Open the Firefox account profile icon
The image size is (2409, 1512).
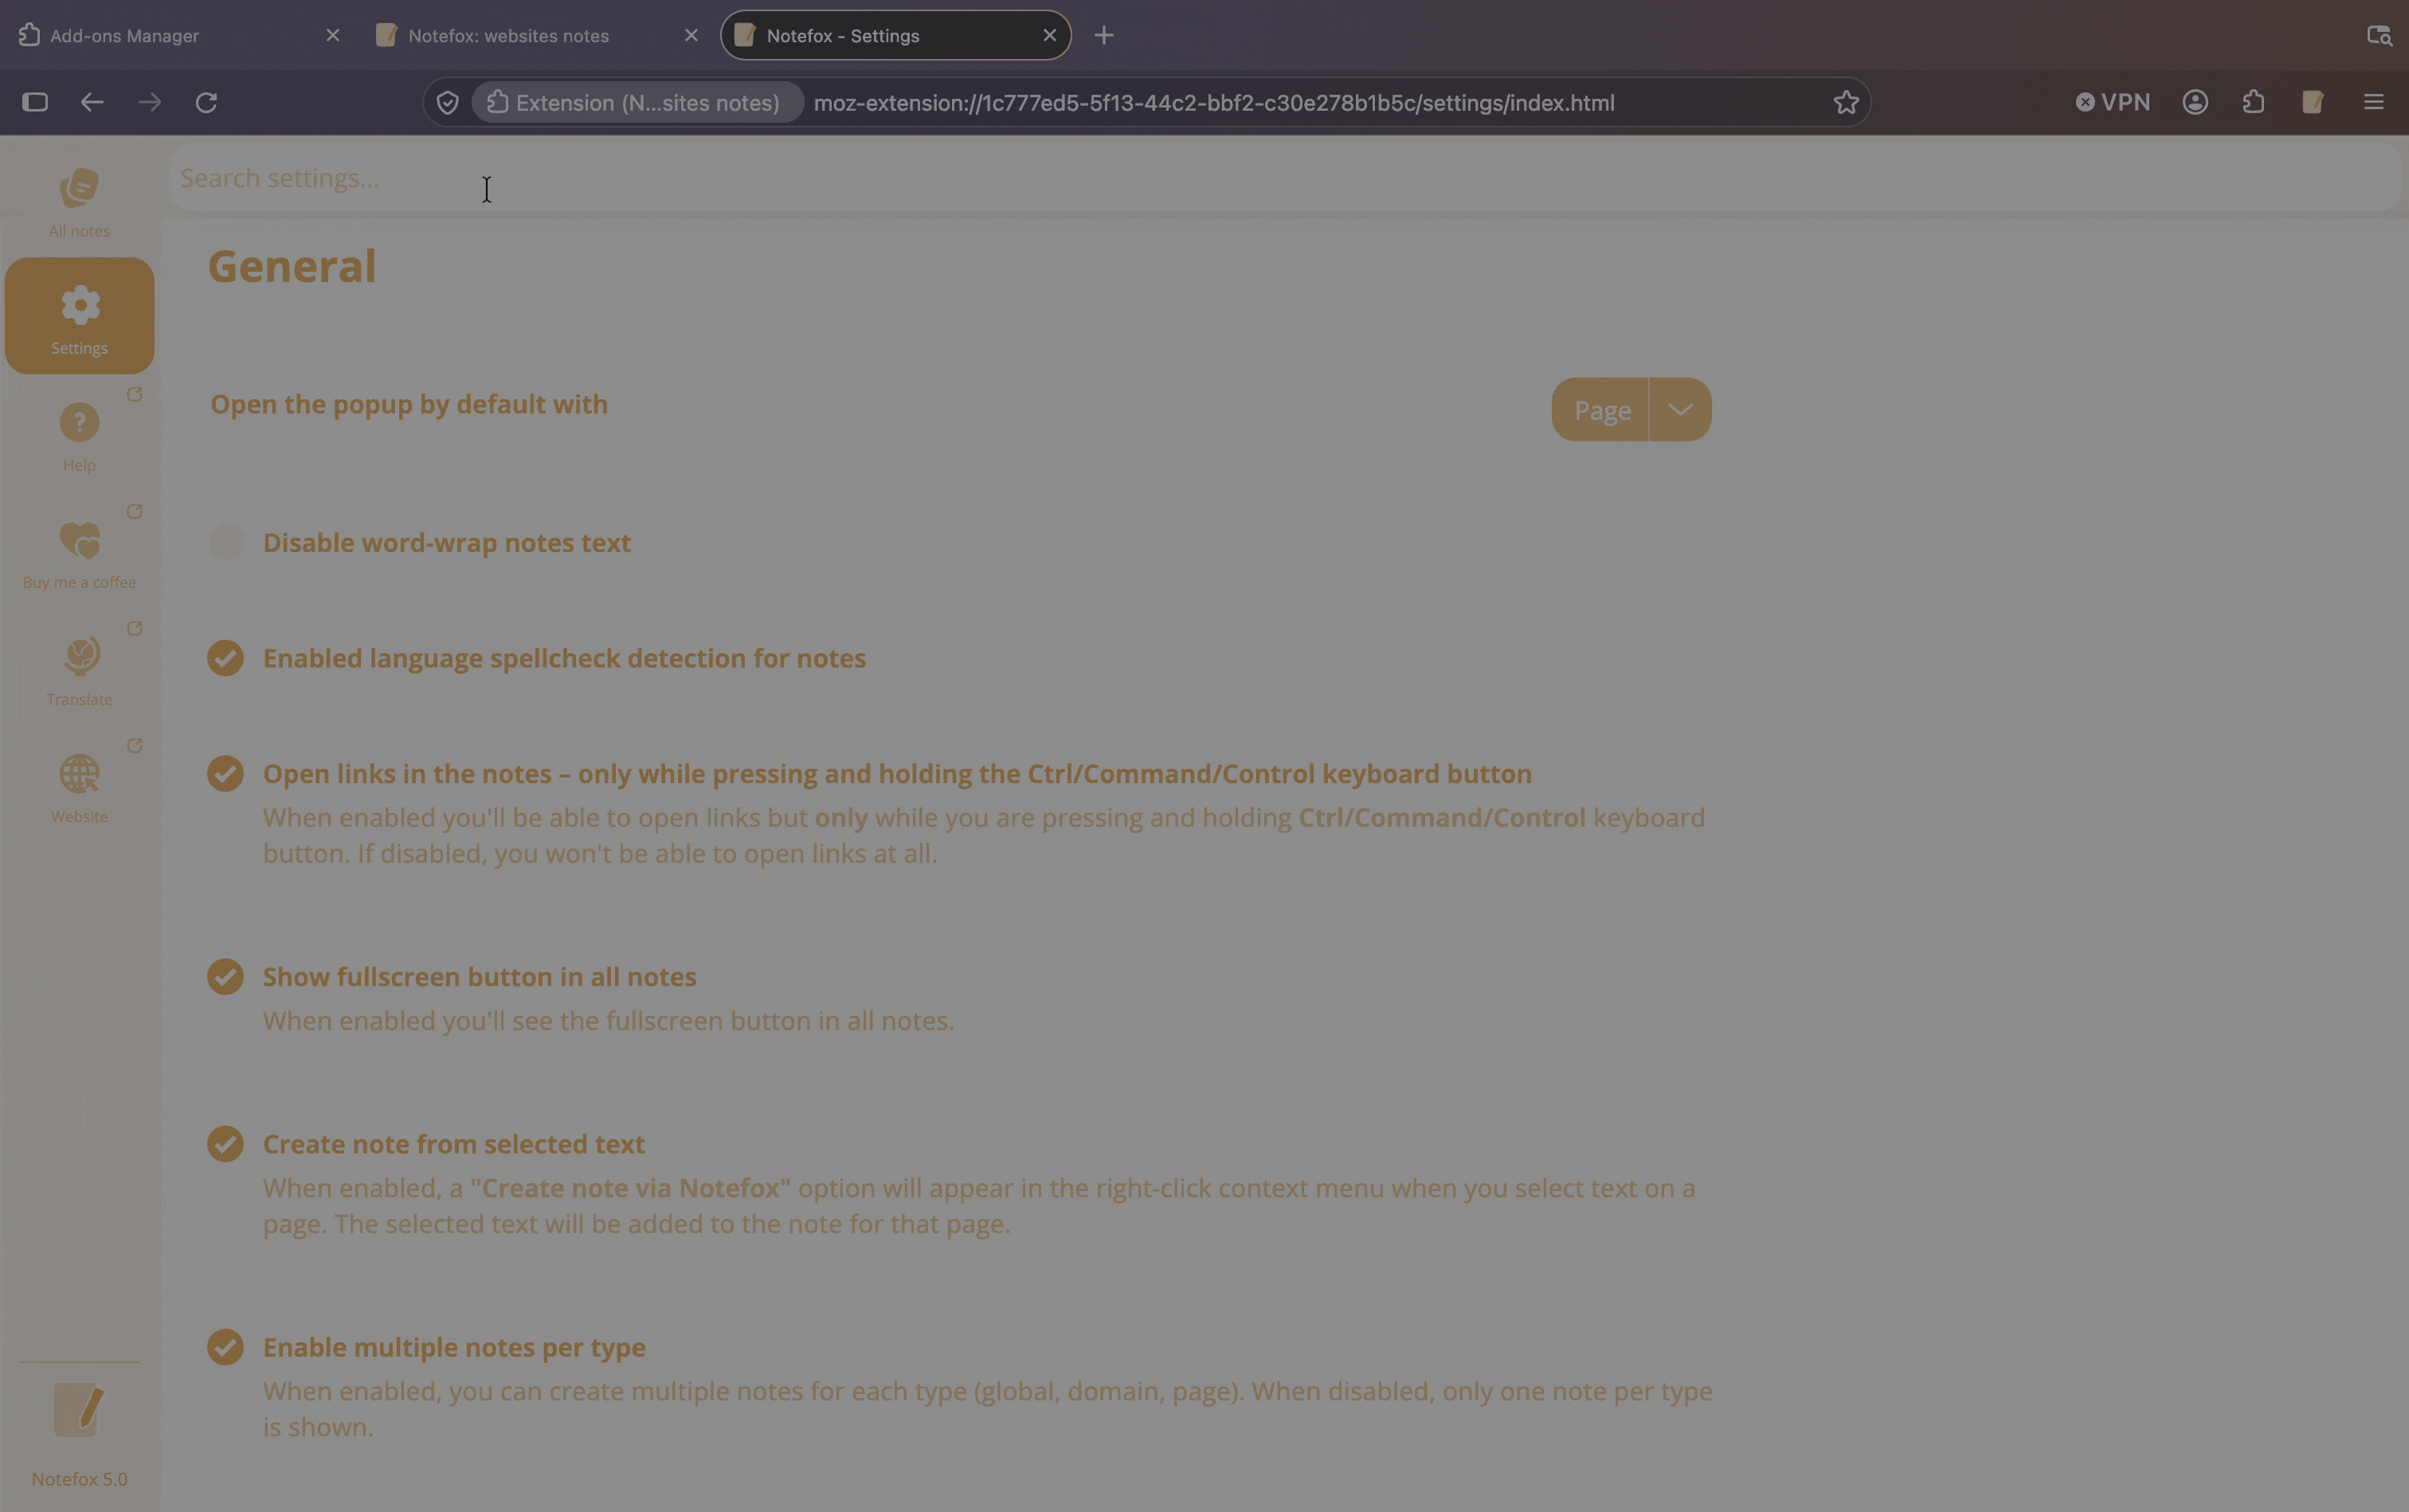(x=2195, y=102)
